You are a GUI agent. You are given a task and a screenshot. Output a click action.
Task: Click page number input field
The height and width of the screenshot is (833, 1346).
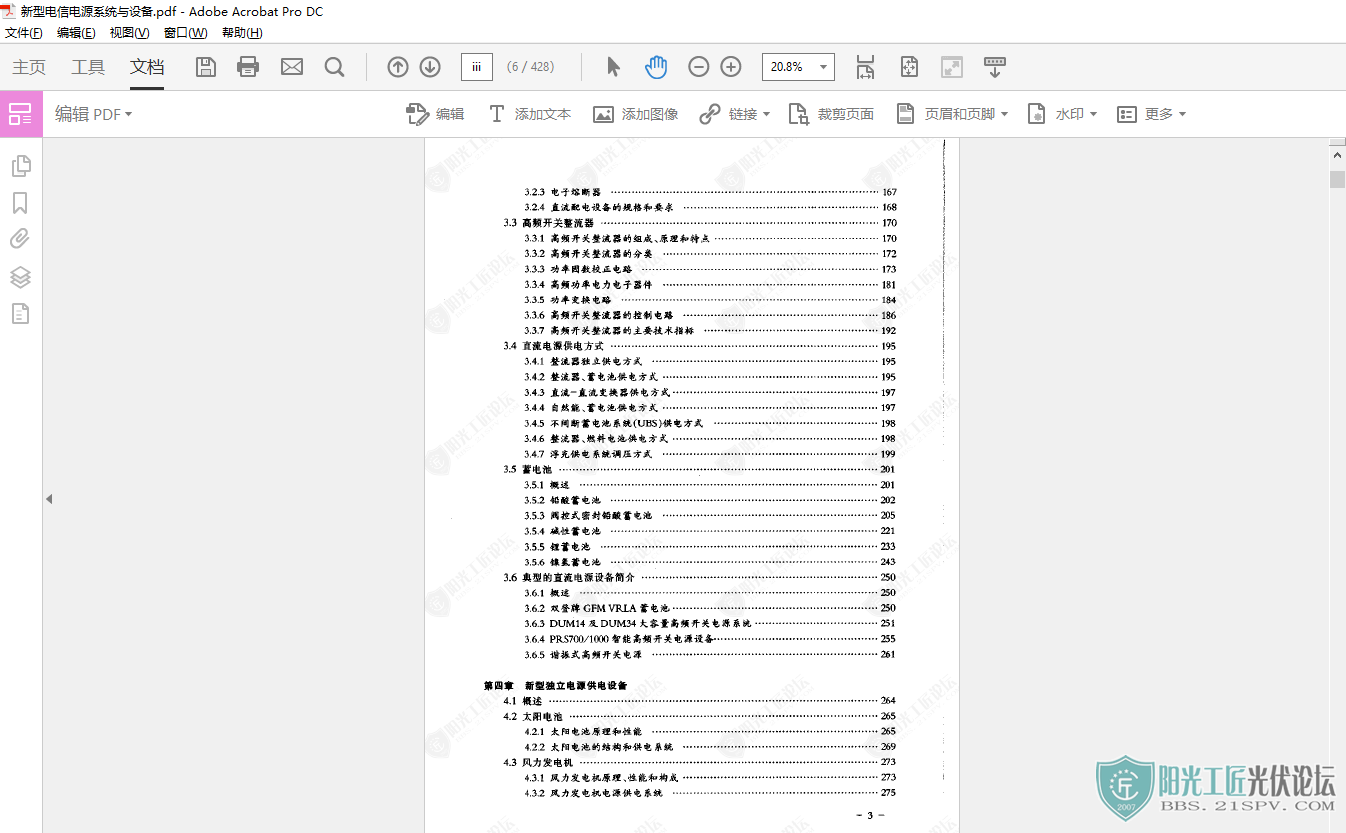pyautogui.click(x=476, y=67)
